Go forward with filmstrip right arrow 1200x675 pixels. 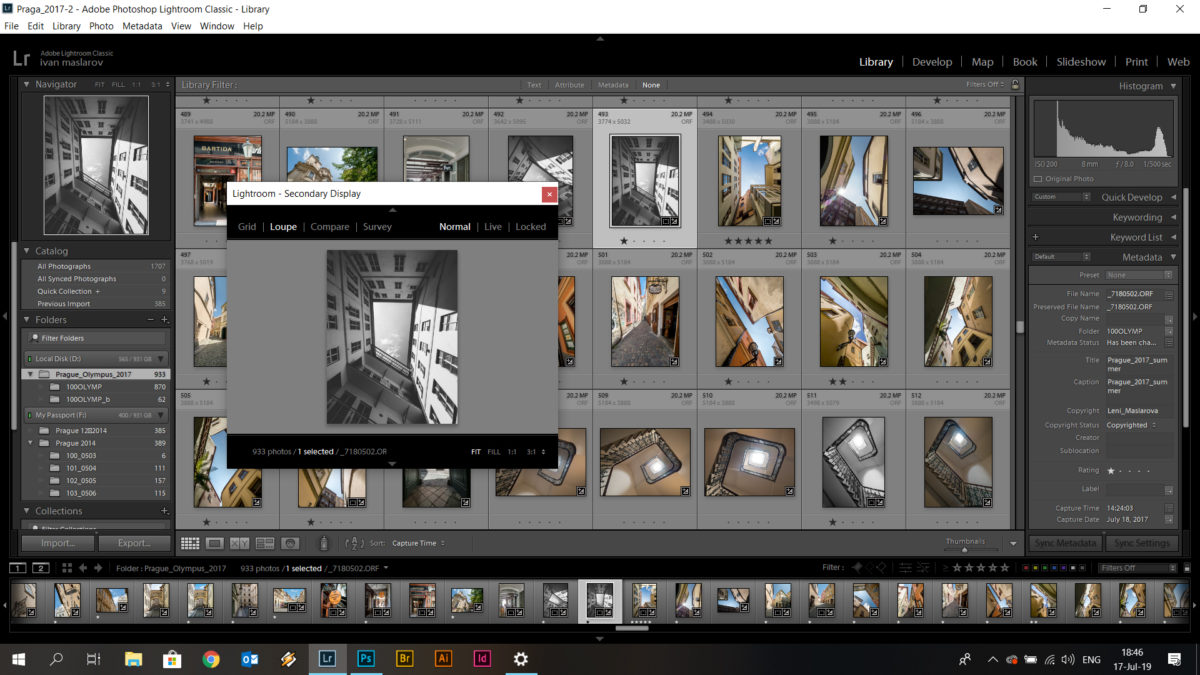(97, 568)
